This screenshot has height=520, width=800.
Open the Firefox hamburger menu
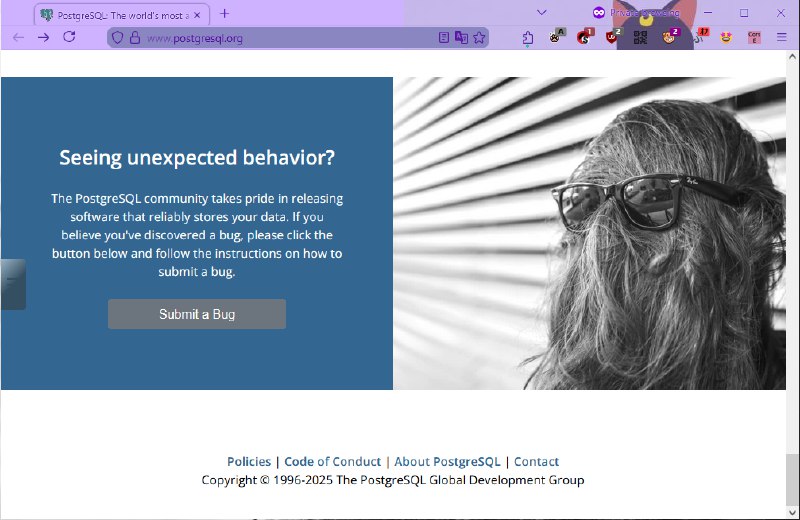tap(782, 37)
